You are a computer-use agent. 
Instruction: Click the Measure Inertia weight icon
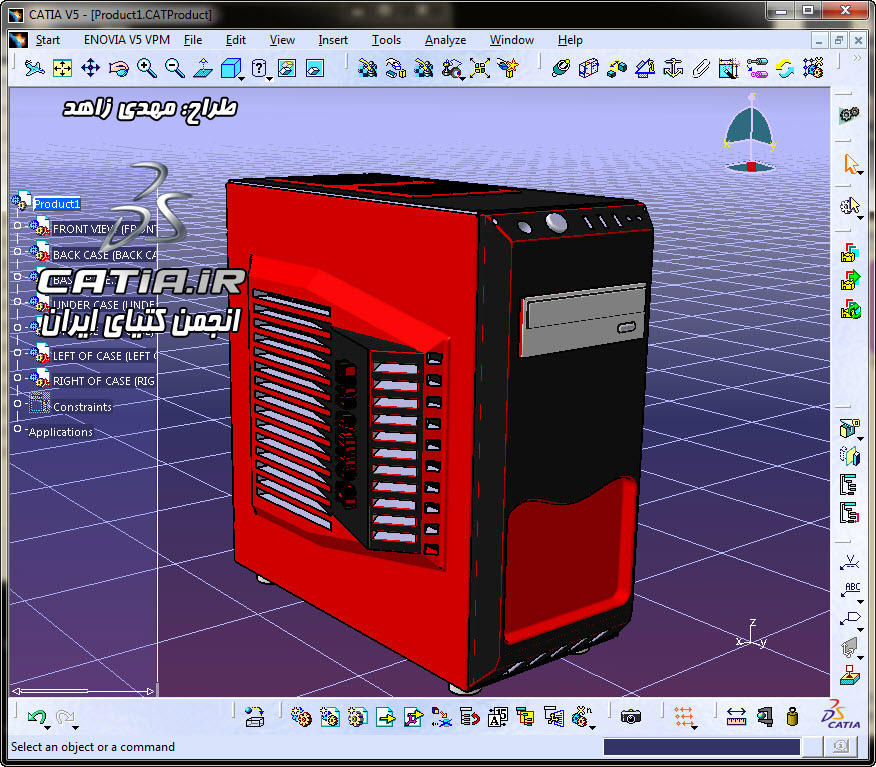[792, 716]
